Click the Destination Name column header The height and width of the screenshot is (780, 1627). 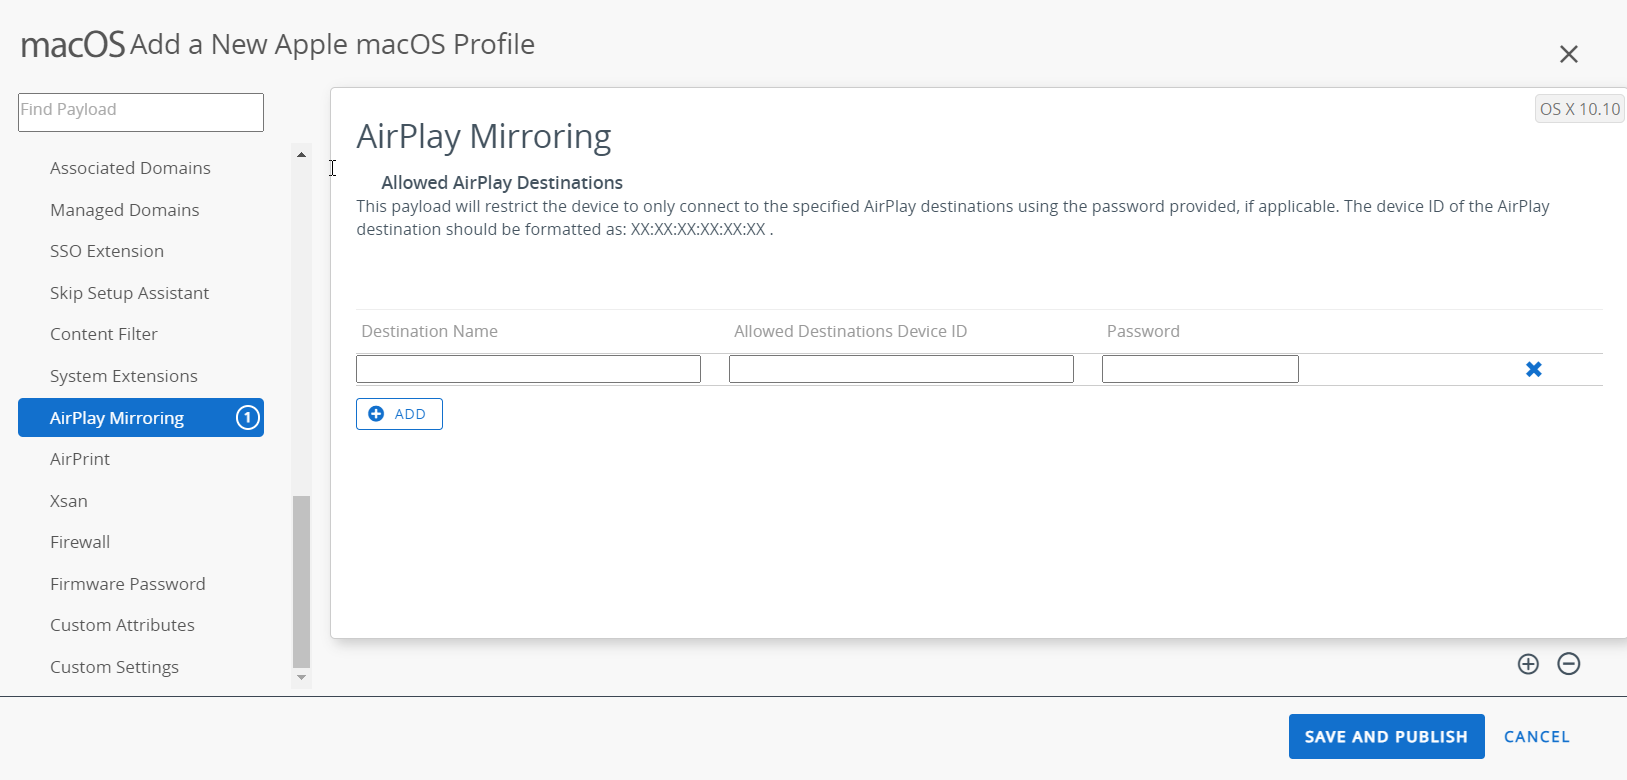[x=429, y=331]
